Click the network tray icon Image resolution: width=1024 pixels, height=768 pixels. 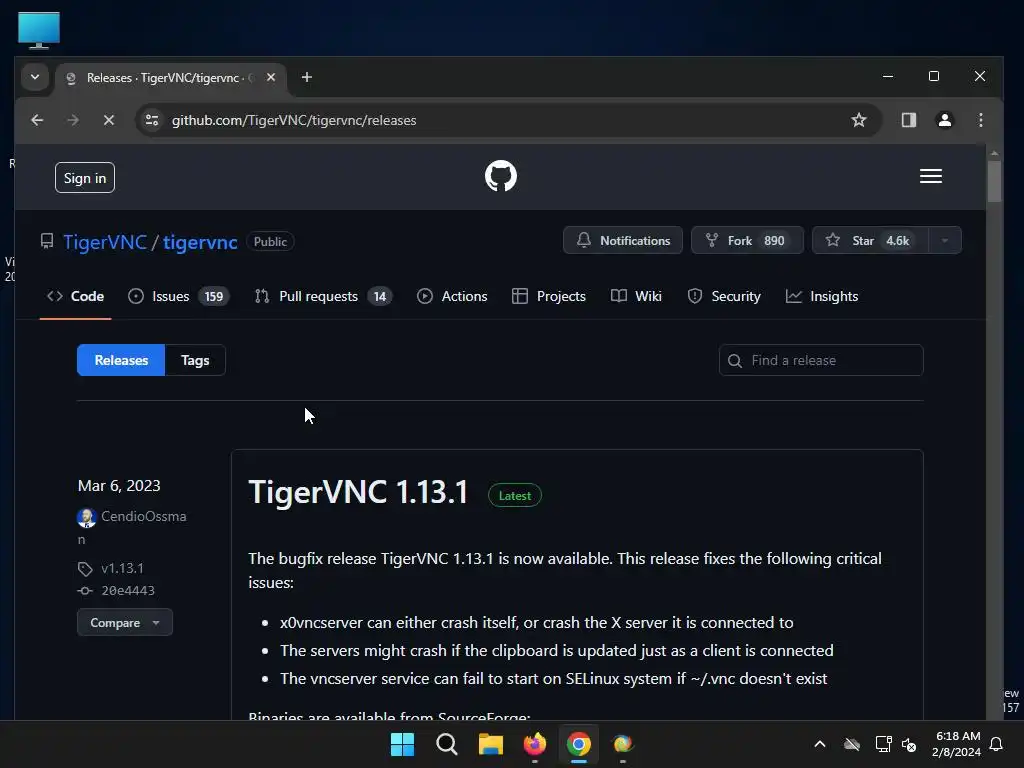tap(883, 744)
